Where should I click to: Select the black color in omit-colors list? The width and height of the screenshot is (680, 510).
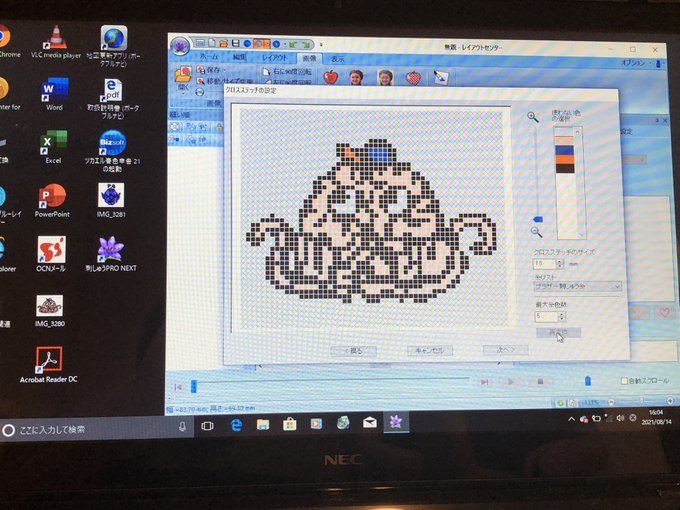pyautogui.click(x=564, y=169)
